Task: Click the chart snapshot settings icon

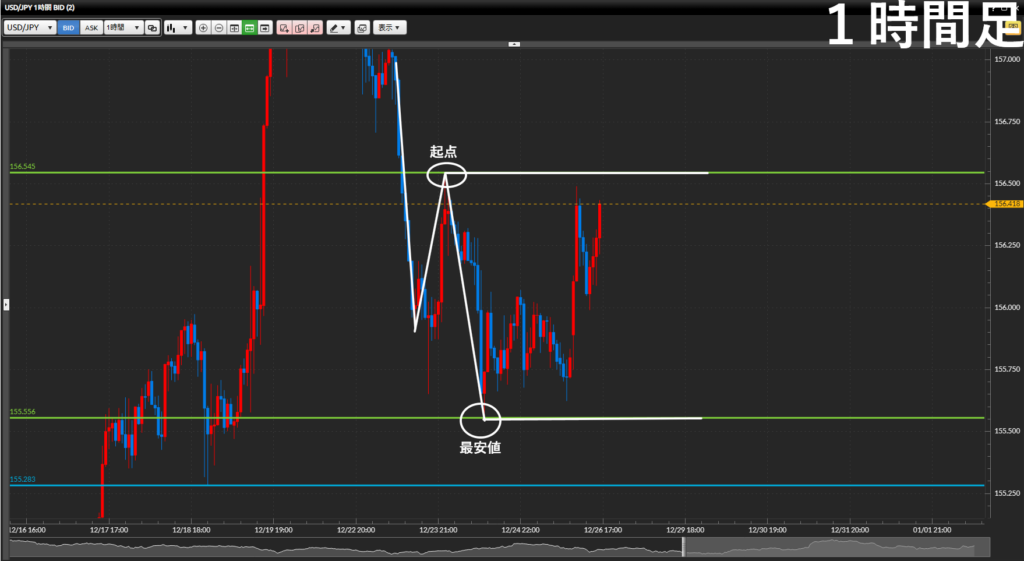Action: [361, 28]
